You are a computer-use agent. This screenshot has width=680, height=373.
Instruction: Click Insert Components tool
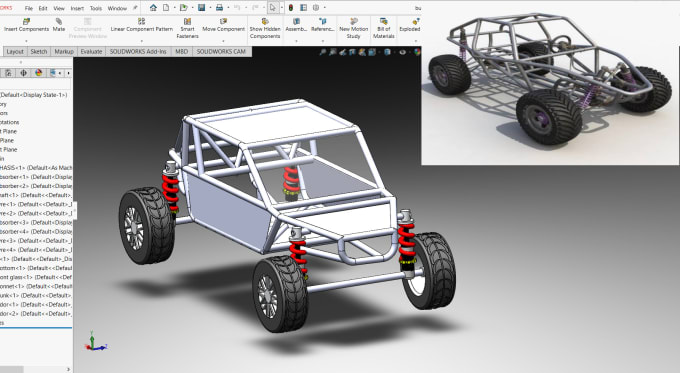26,25
